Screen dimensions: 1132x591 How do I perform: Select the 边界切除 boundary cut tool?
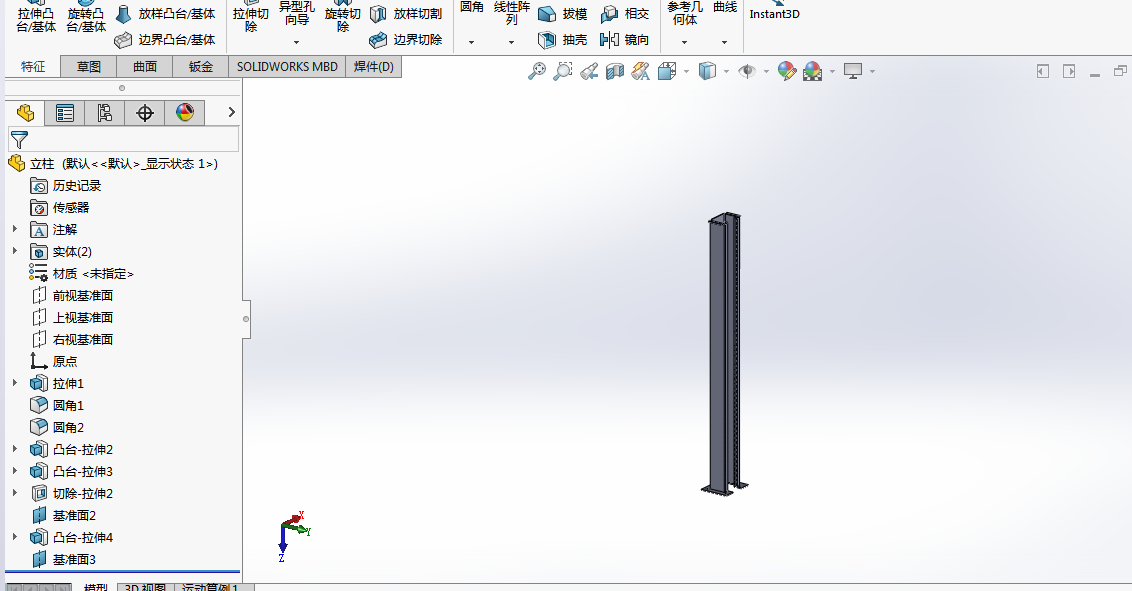406,40
